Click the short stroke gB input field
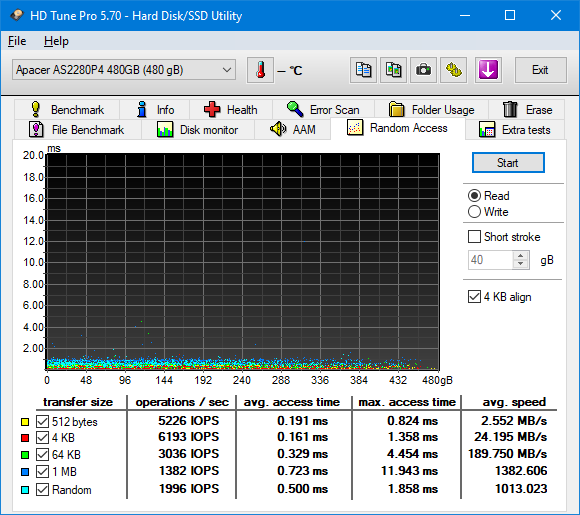 point(490,260)
